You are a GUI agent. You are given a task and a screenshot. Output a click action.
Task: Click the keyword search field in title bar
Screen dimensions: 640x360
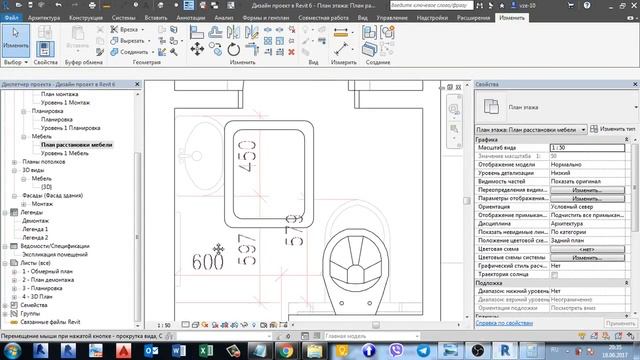tap(431, 5)
